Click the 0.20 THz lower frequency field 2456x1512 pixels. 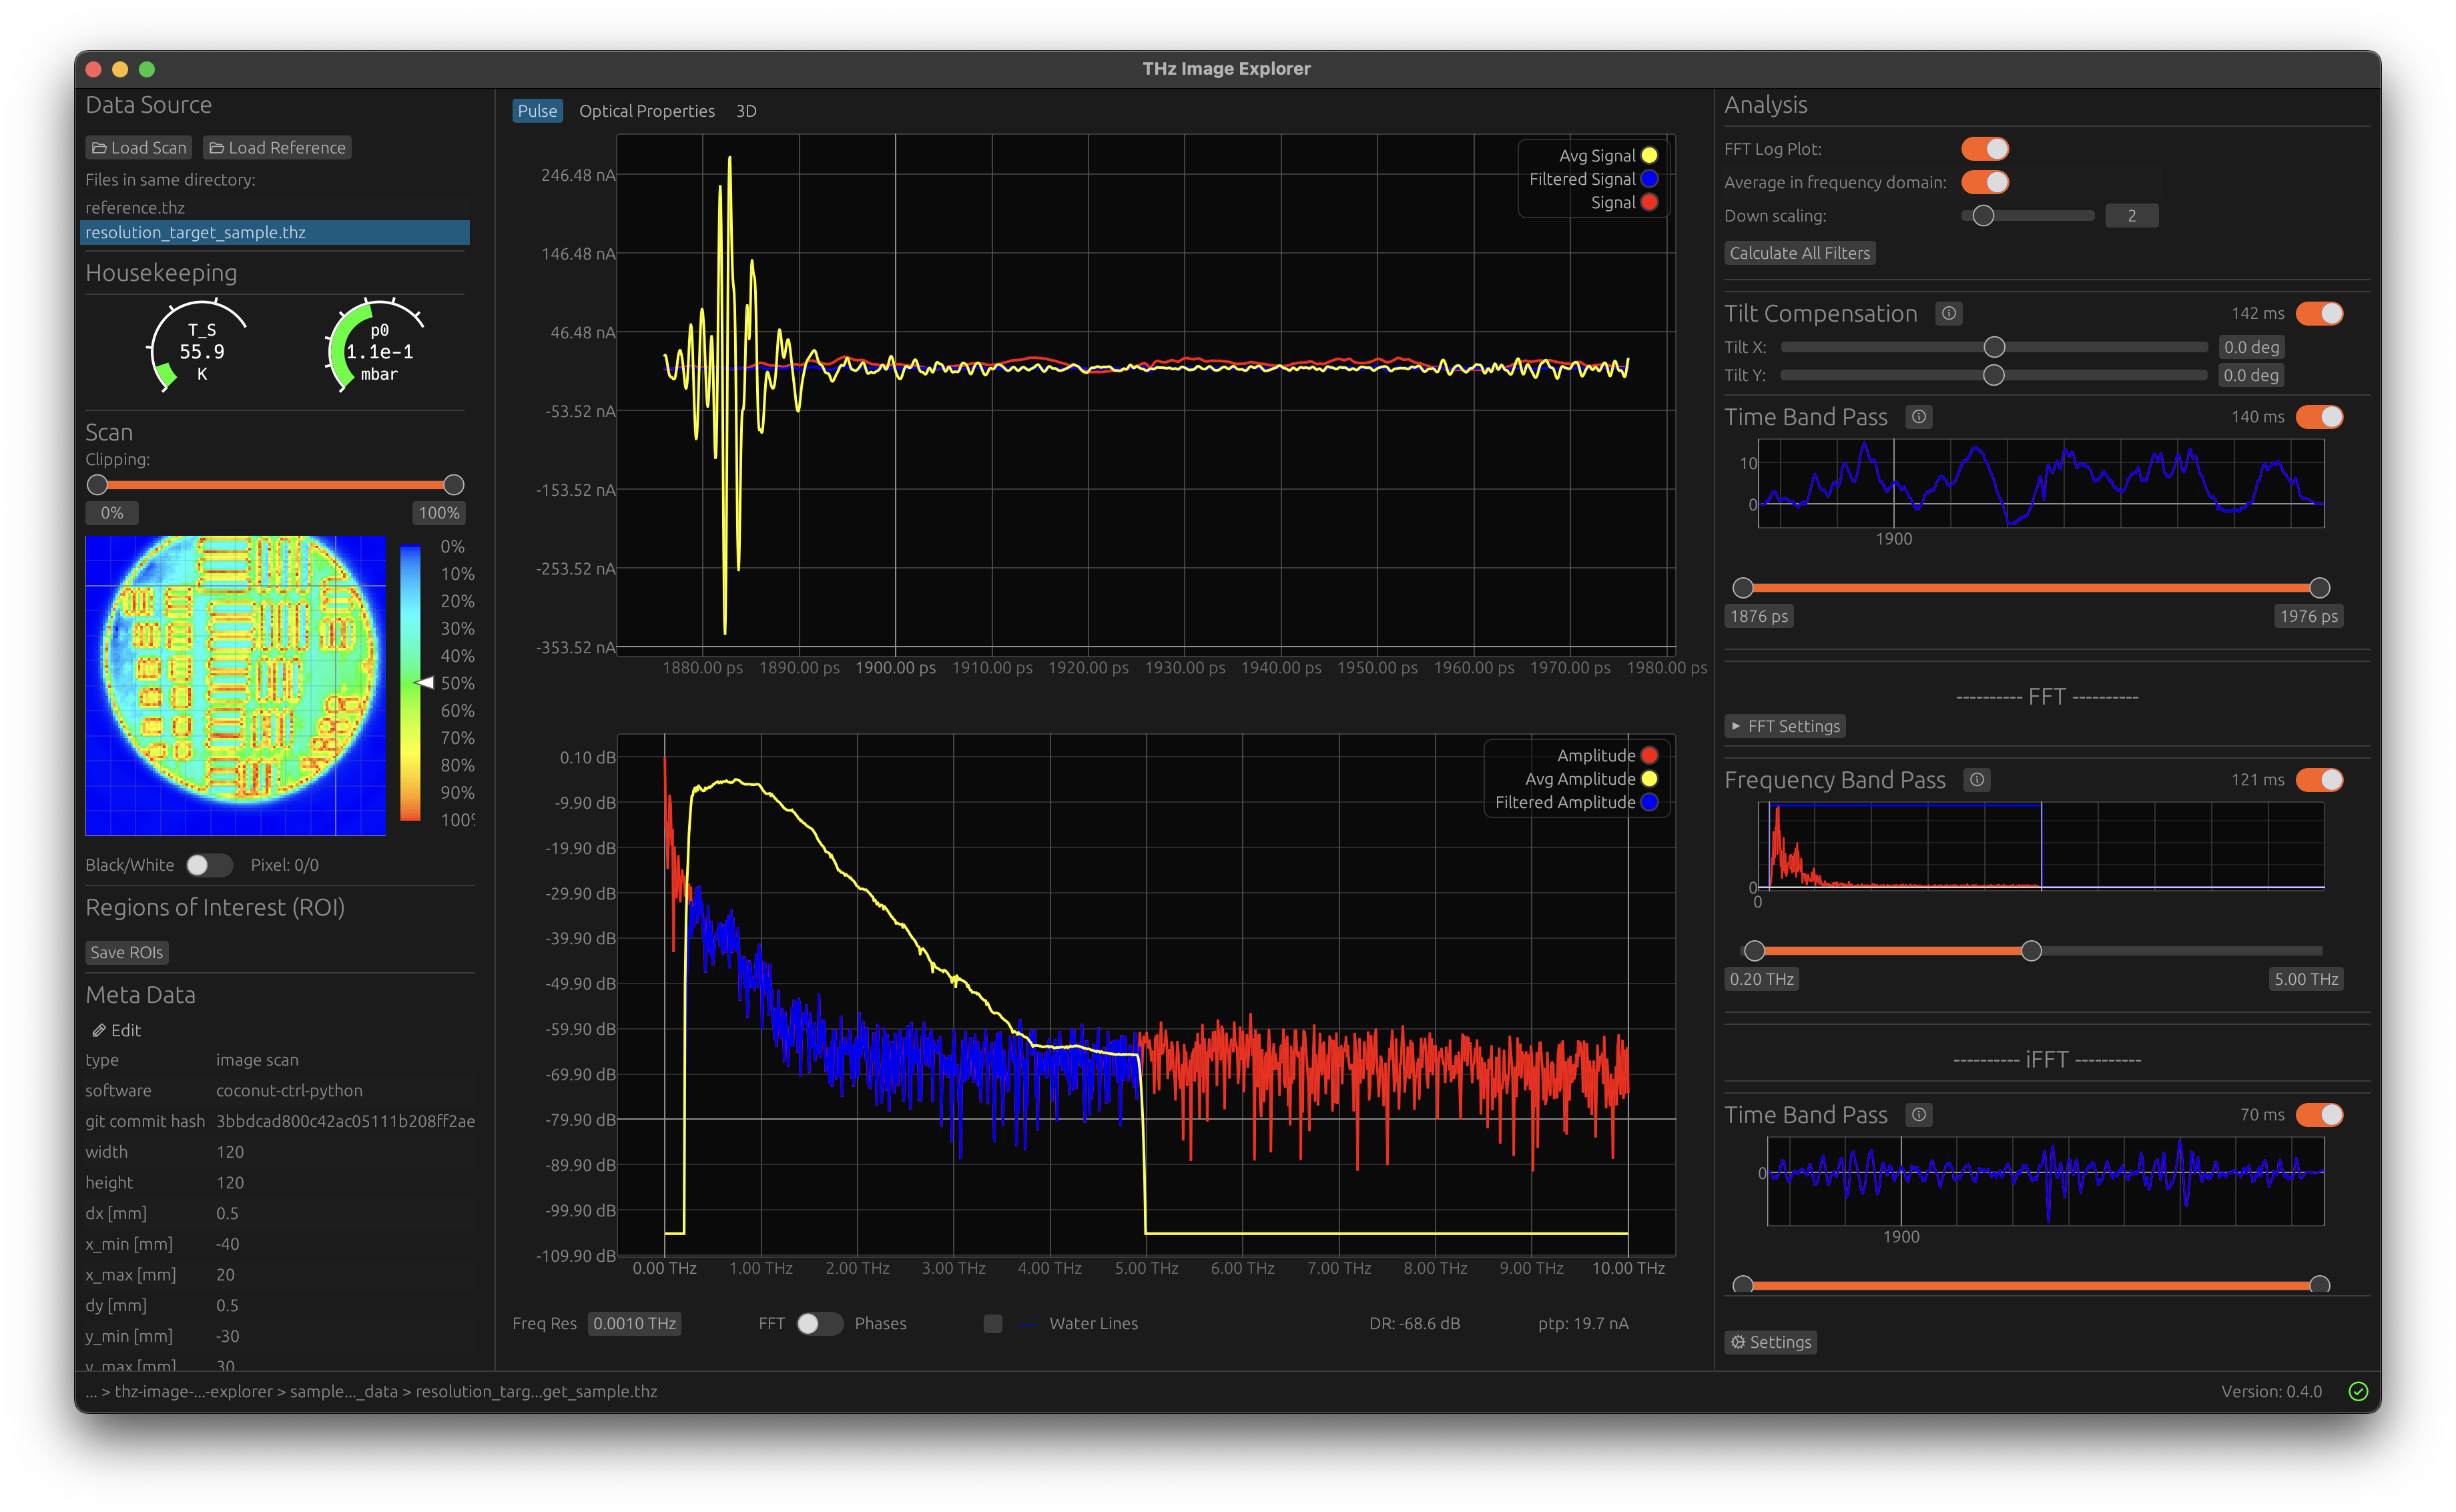coord(1761,980)
